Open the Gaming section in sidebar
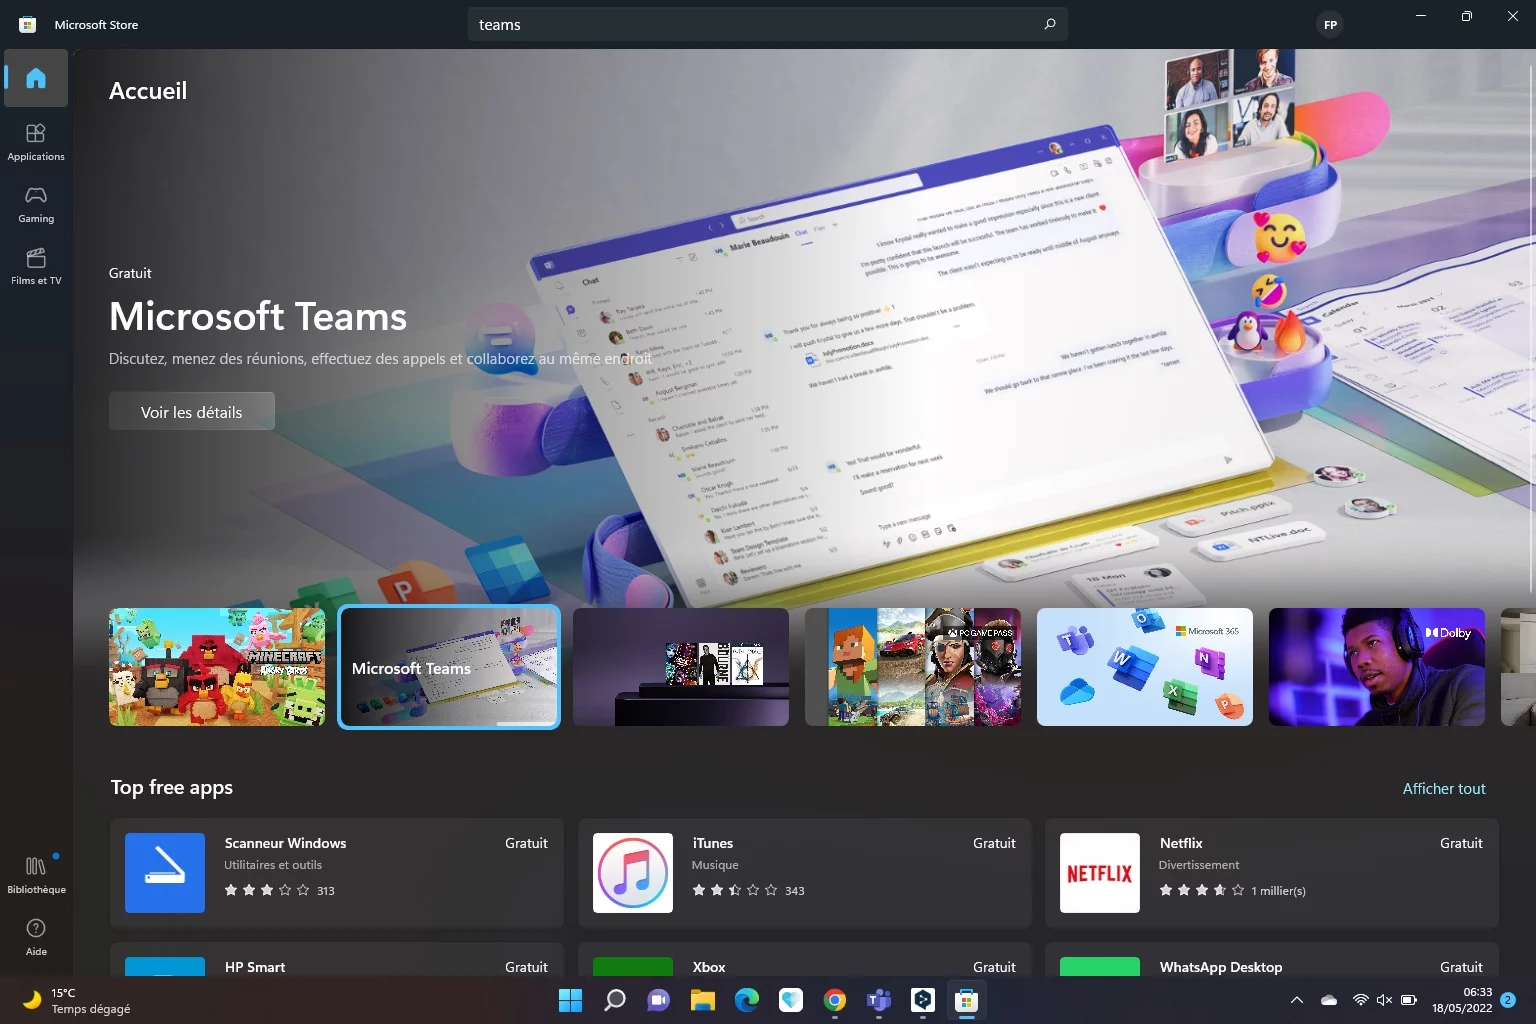The height and width of the screenshot is (1024, 1536). click(x=36, y=204)
